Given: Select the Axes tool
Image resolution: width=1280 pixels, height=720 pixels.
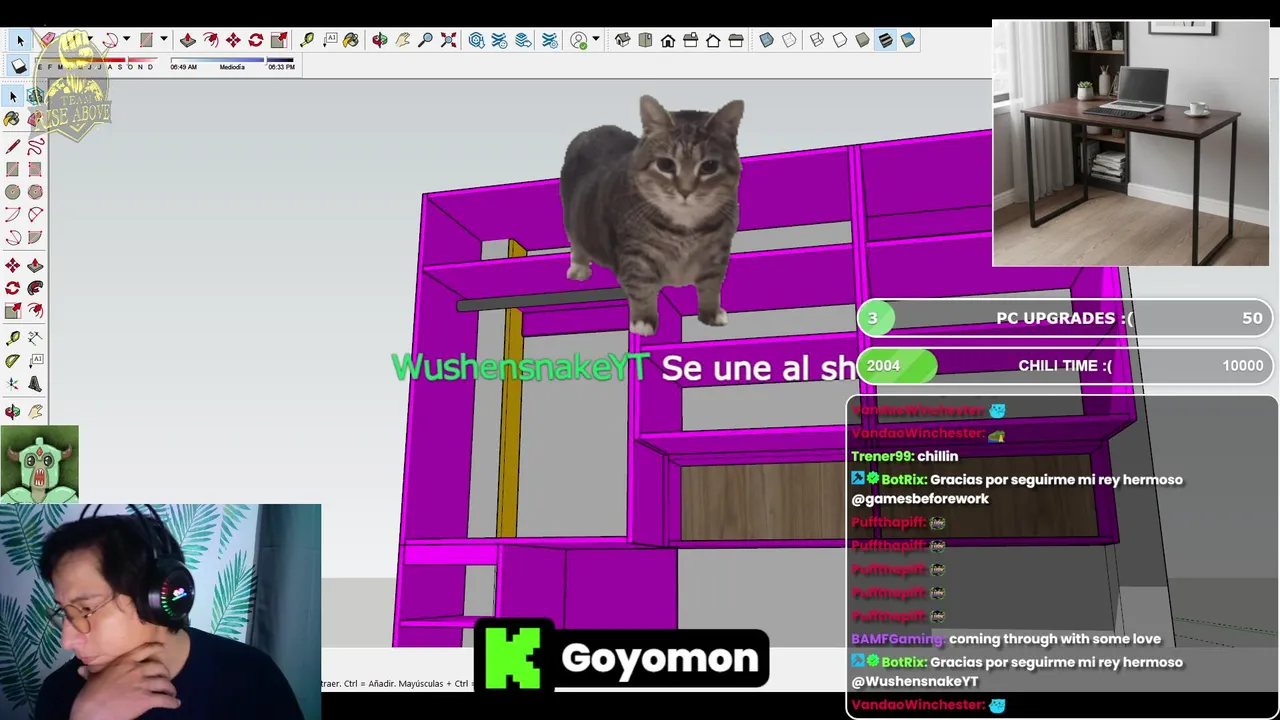Looking at the screenshot, I should coord(12,383).
